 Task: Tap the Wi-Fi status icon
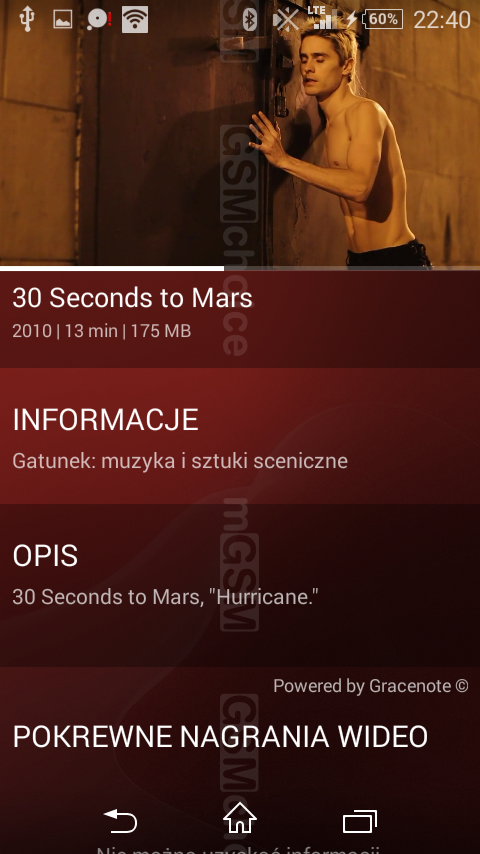(135, 20)
